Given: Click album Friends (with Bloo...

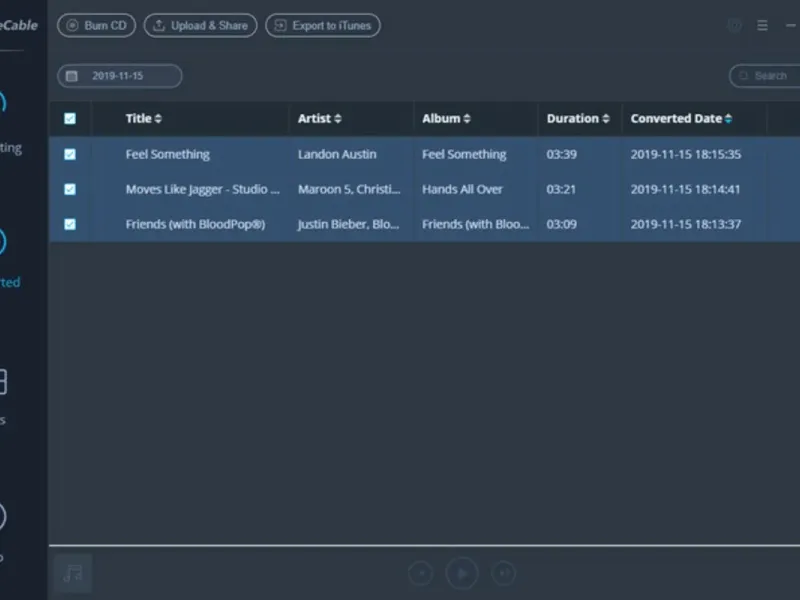Looking at the screenshot, I should click(476, 224).
